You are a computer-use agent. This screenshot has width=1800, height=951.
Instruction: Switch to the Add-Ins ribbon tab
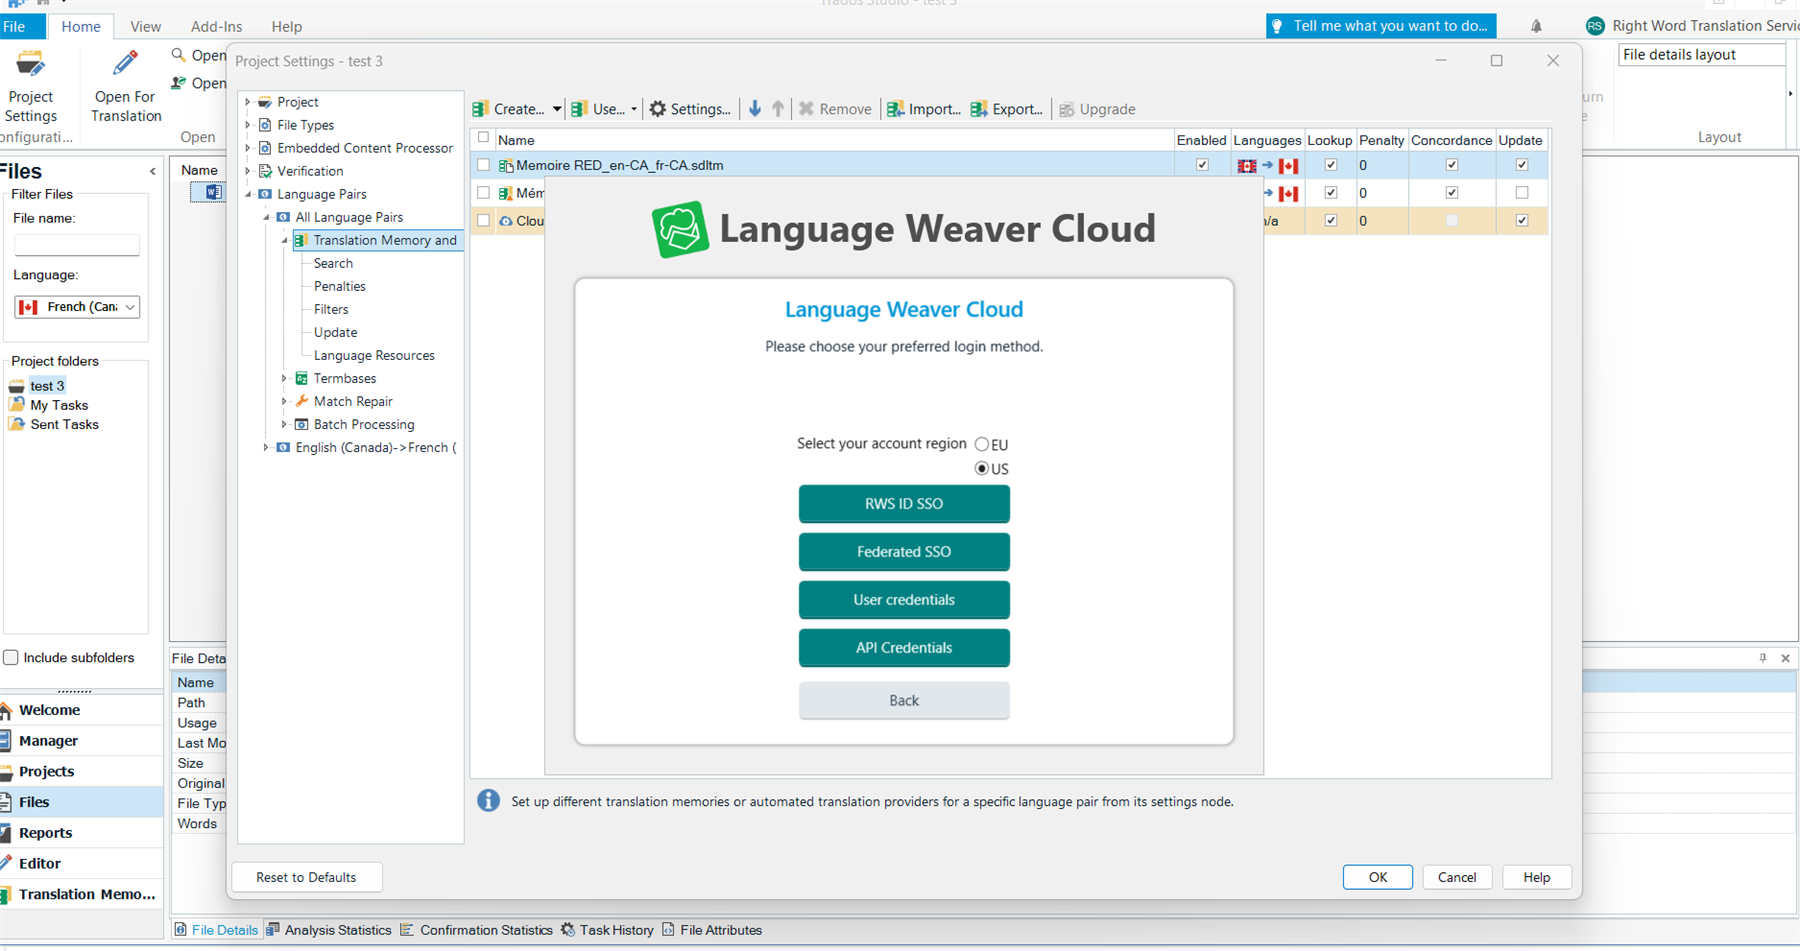coord(216,26)
